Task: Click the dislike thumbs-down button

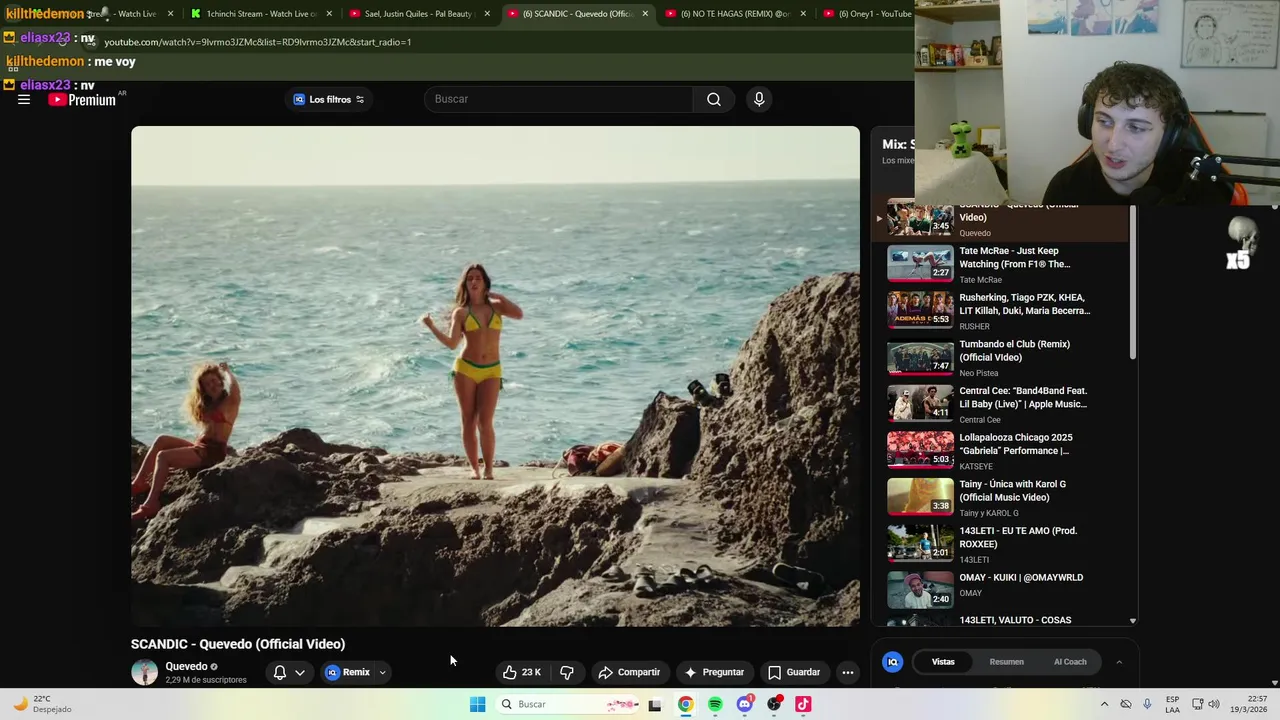Action: (567, 672)
